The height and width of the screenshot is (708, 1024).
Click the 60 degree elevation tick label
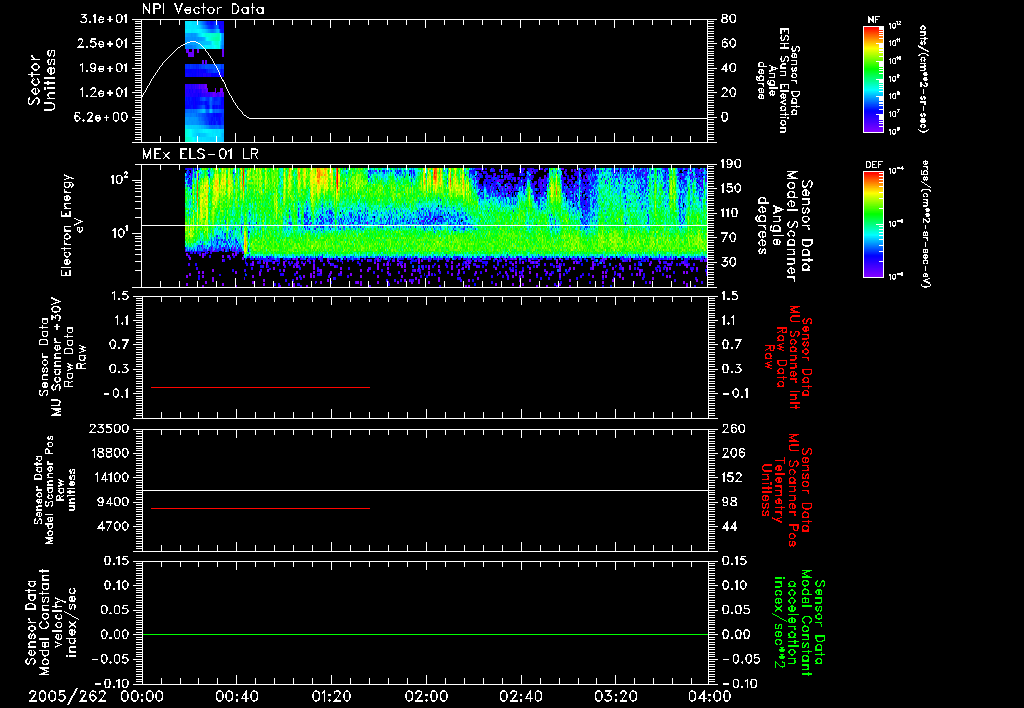(x=728, y=43)
